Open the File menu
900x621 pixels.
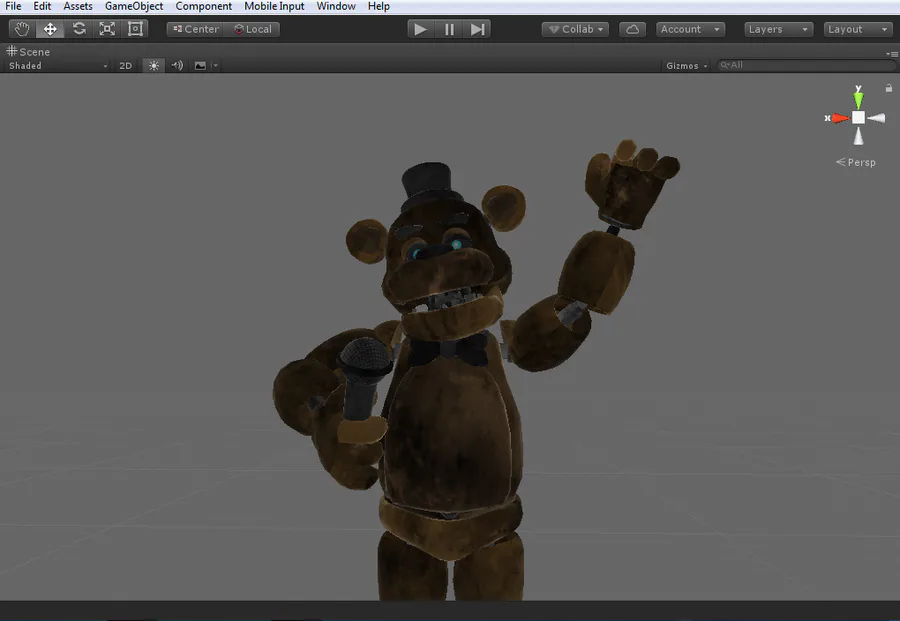(x=13, y=6)
